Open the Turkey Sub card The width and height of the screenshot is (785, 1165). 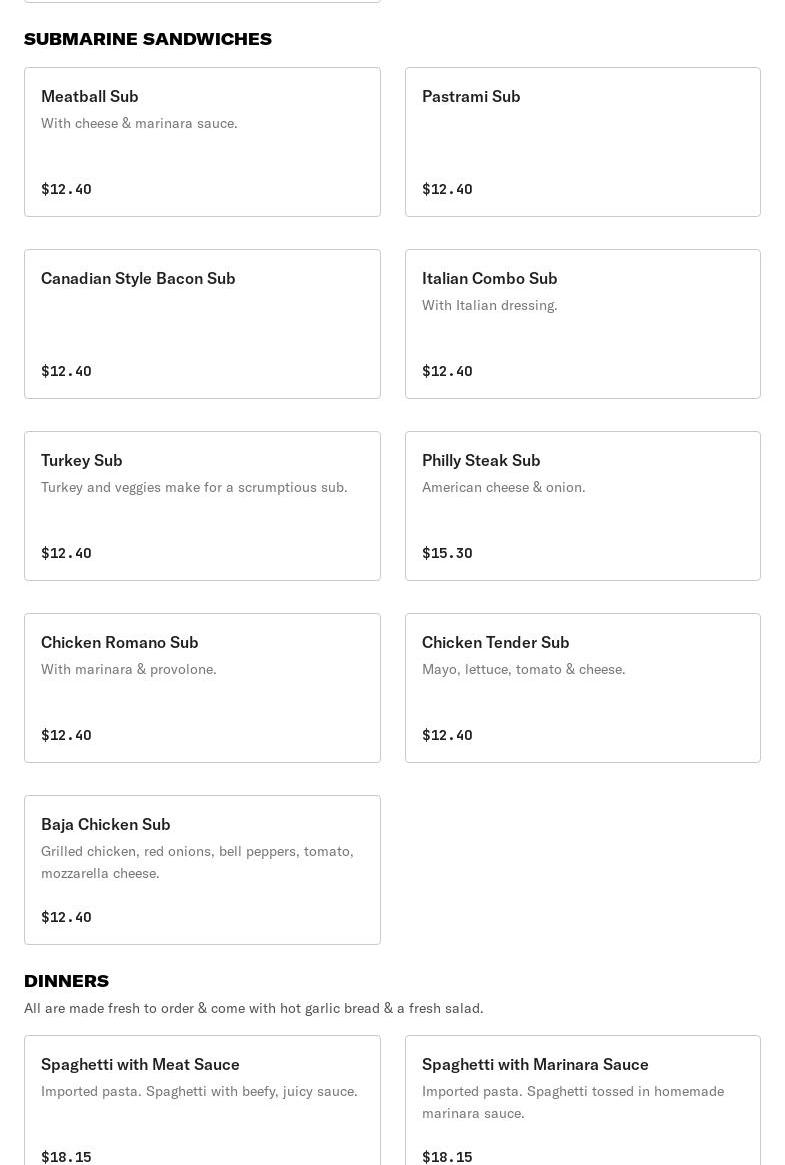(202, 506)
